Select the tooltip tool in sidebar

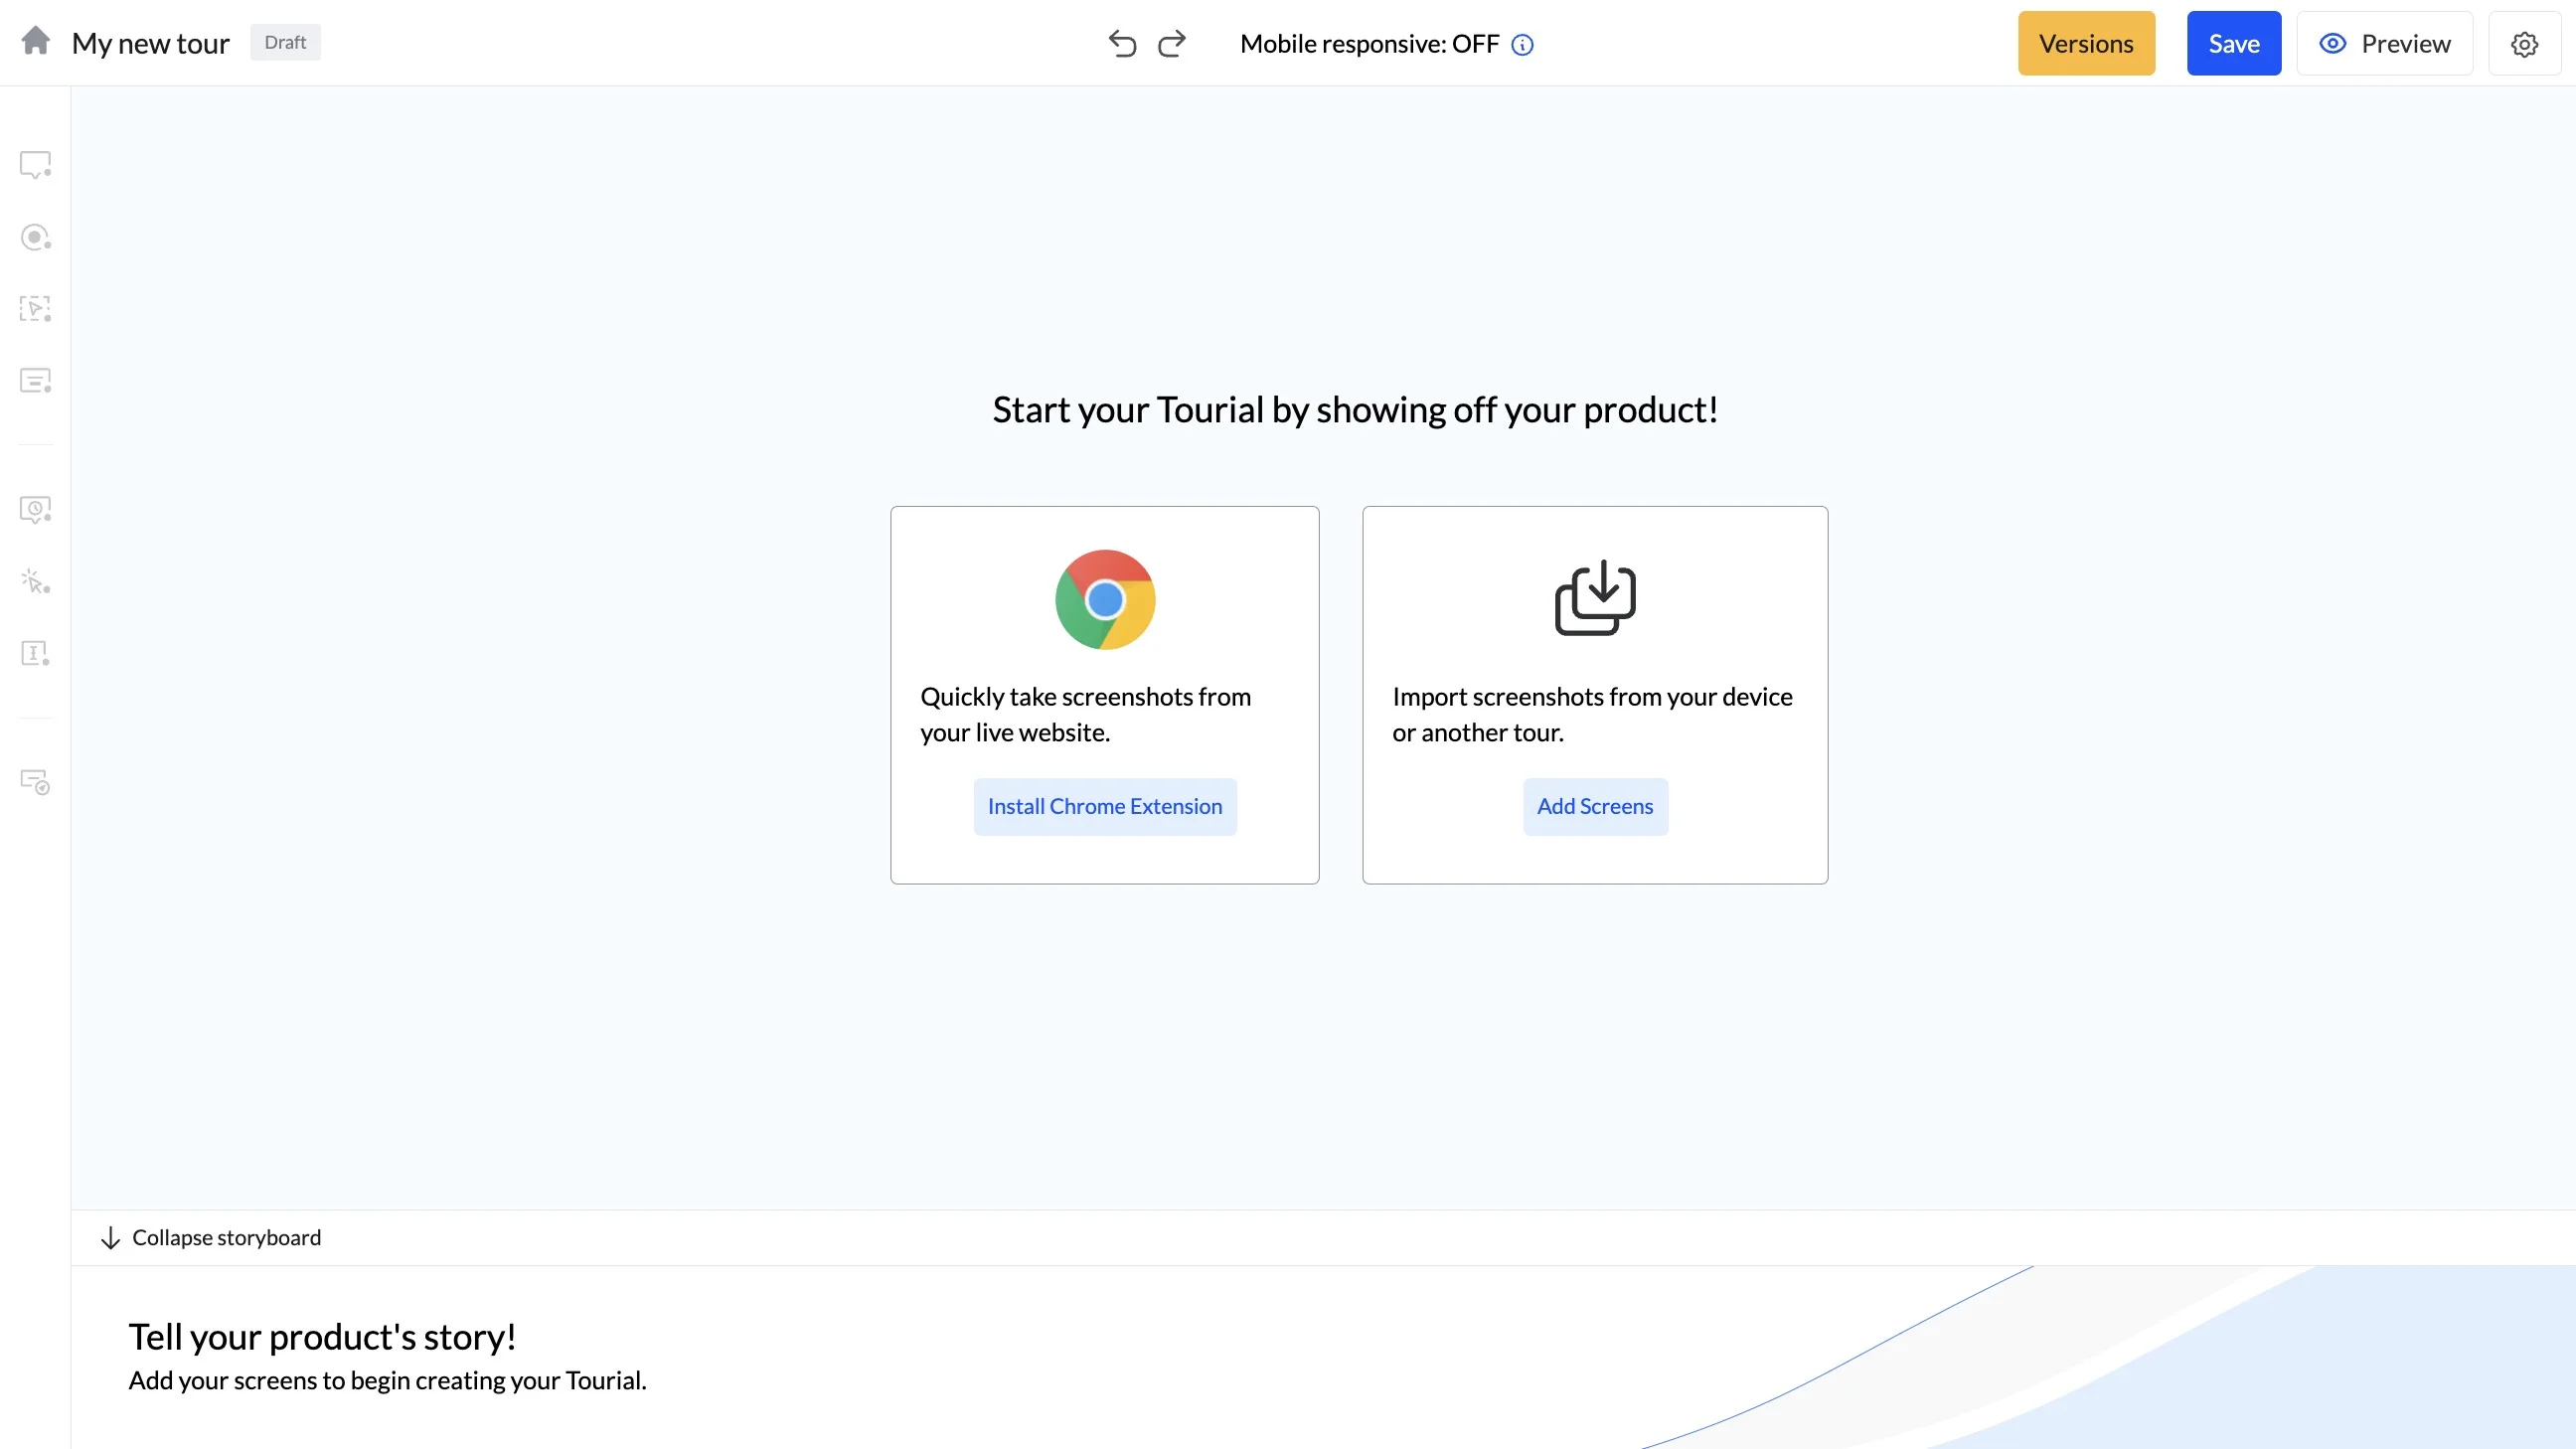36,165
